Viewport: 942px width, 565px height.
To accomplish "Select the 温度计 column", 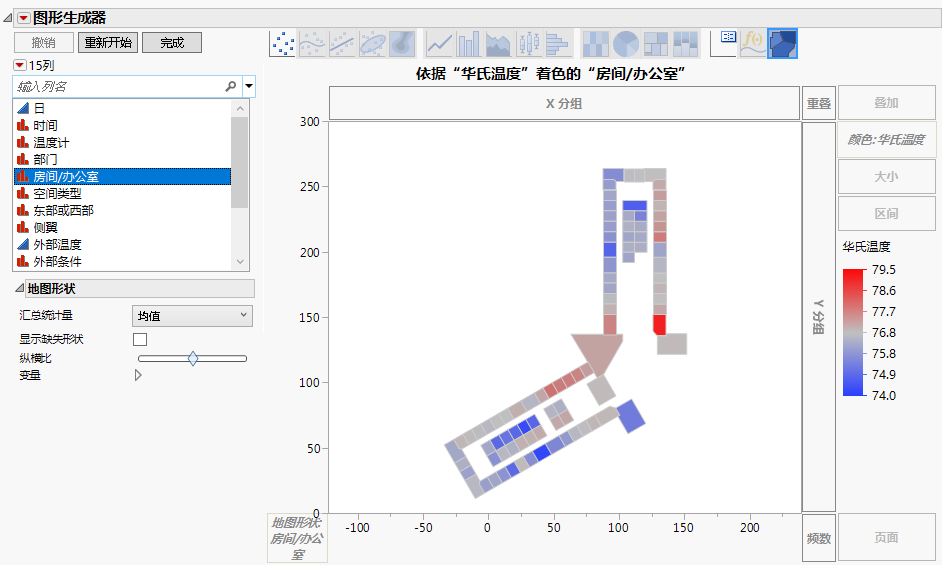I will click(x=122, y=142).
